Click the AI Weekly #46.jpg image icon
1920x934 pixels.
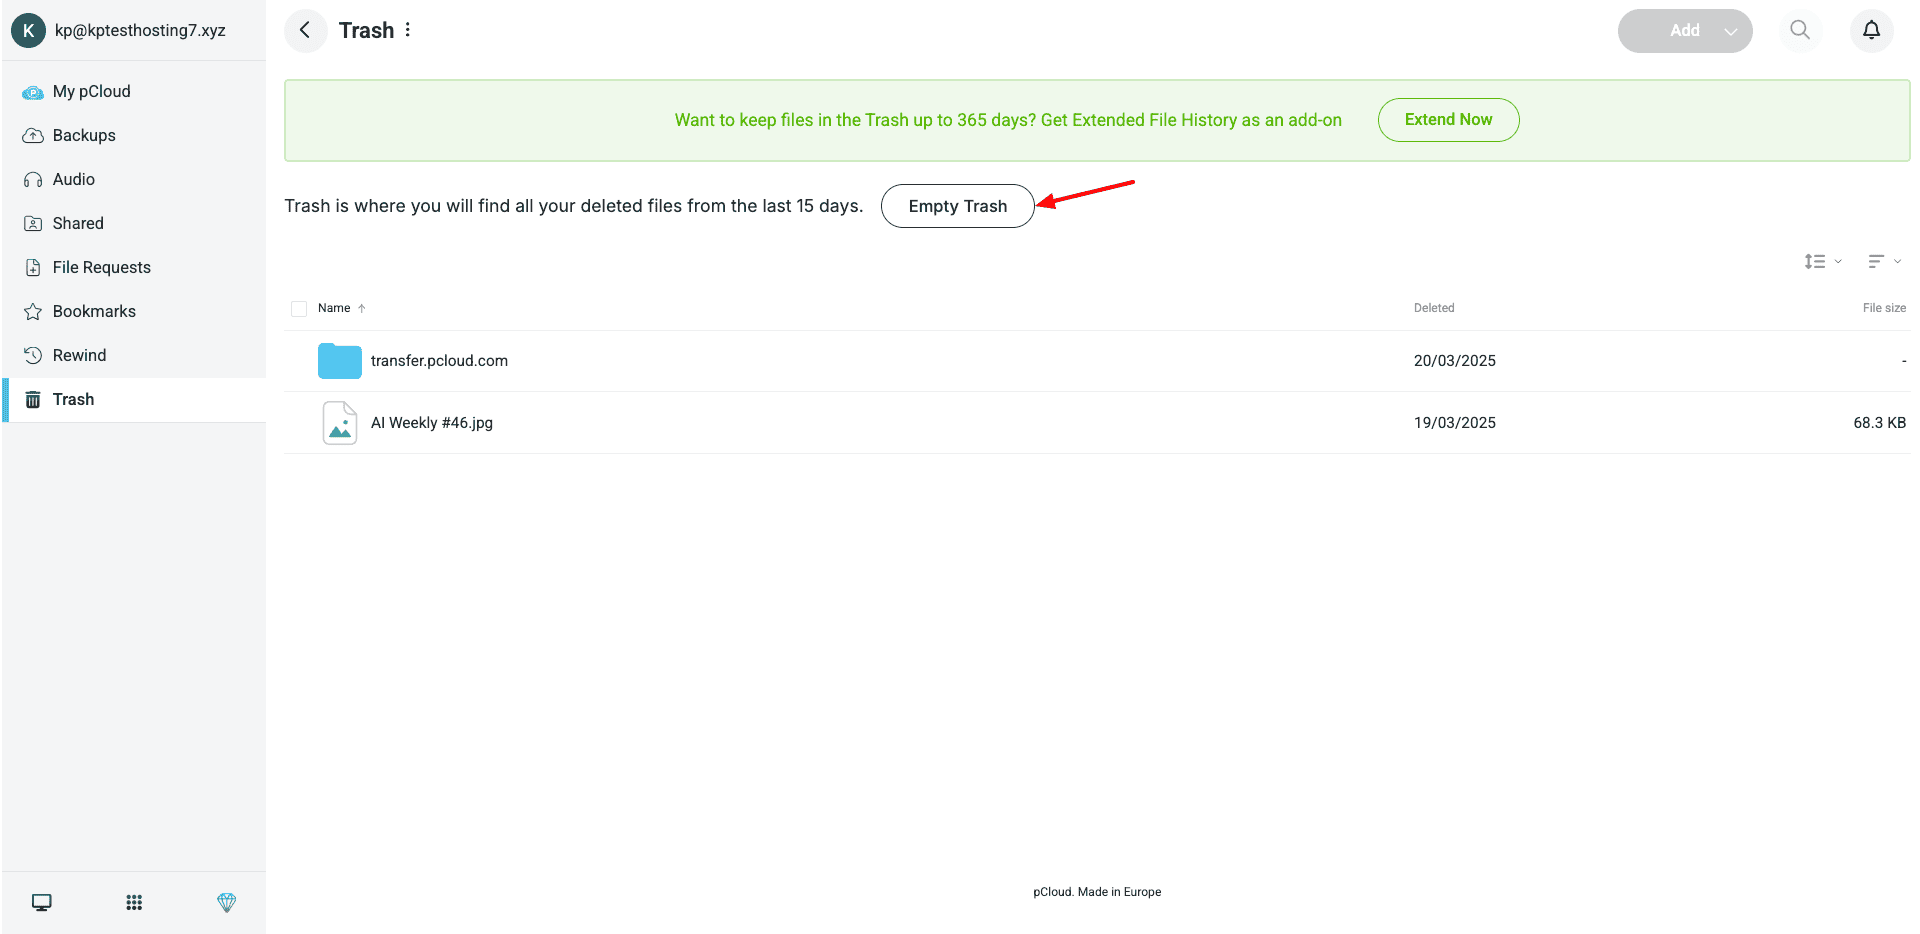(x=340, y=423)
